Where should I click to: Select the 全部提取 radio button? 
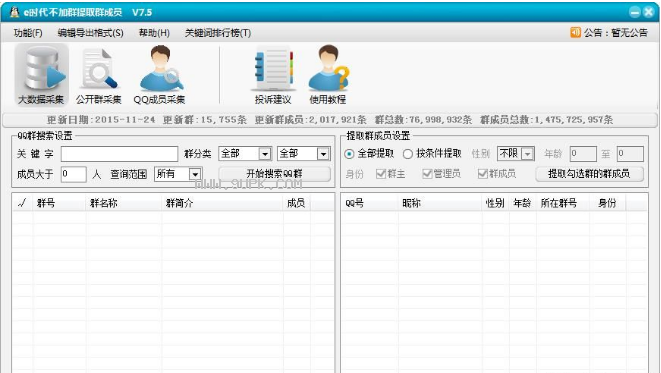click(349, 154)
